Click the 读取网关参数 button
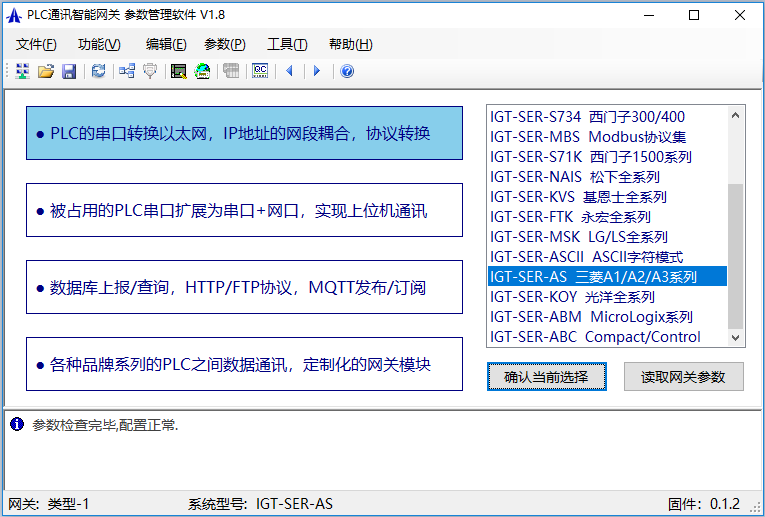 (684, 376)
